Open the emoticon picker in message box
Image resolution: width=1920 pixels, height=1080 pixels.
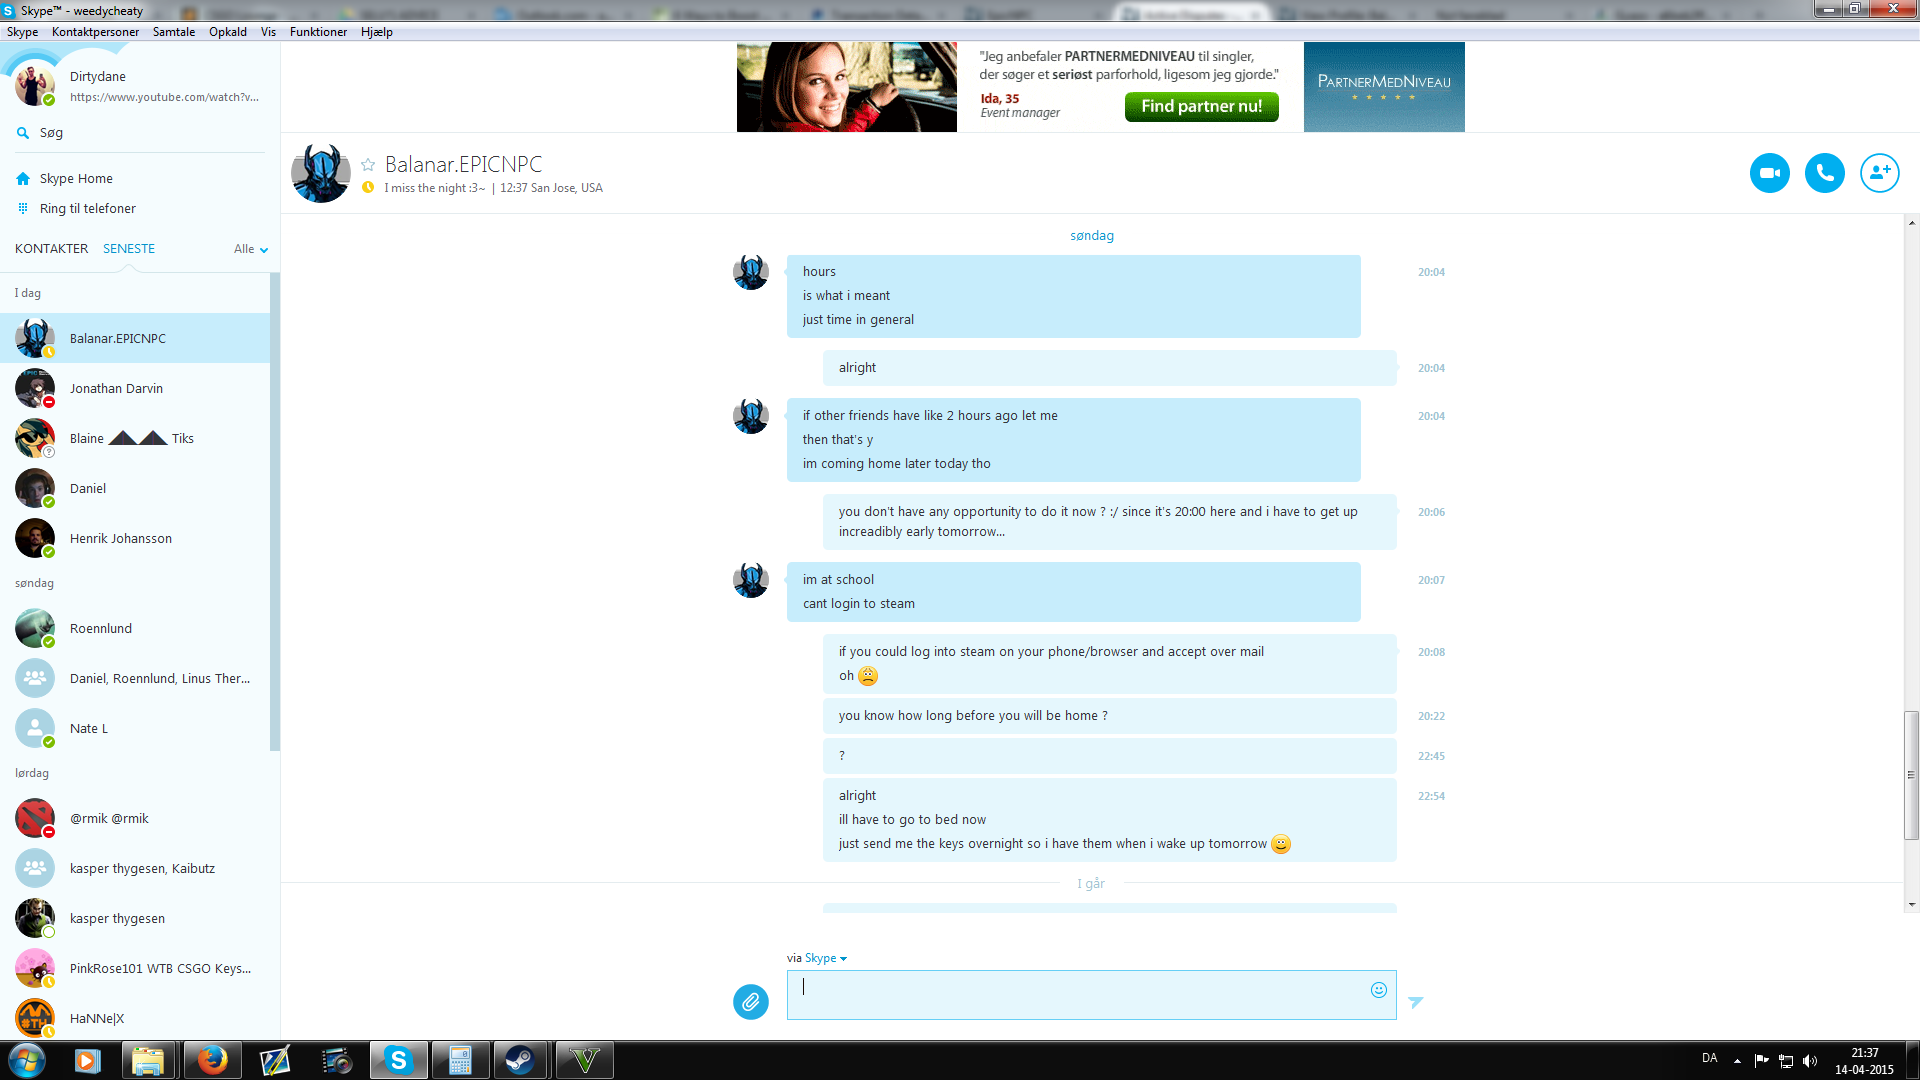coord(1378,990)
